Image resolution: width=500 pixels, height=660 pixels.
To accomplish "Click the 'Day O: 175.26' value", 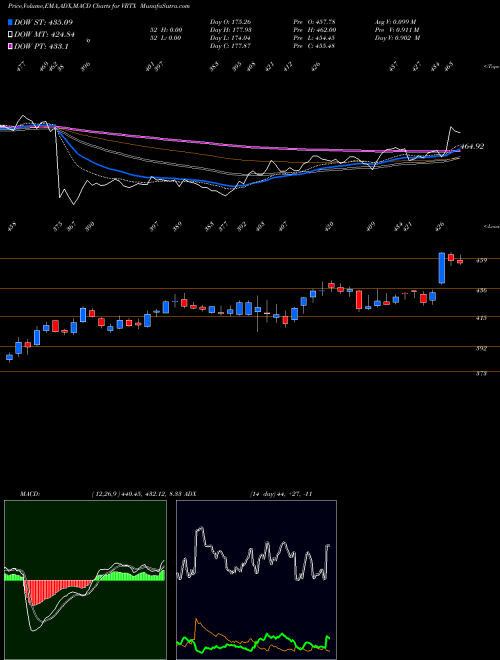I will (x=230, y=22).
